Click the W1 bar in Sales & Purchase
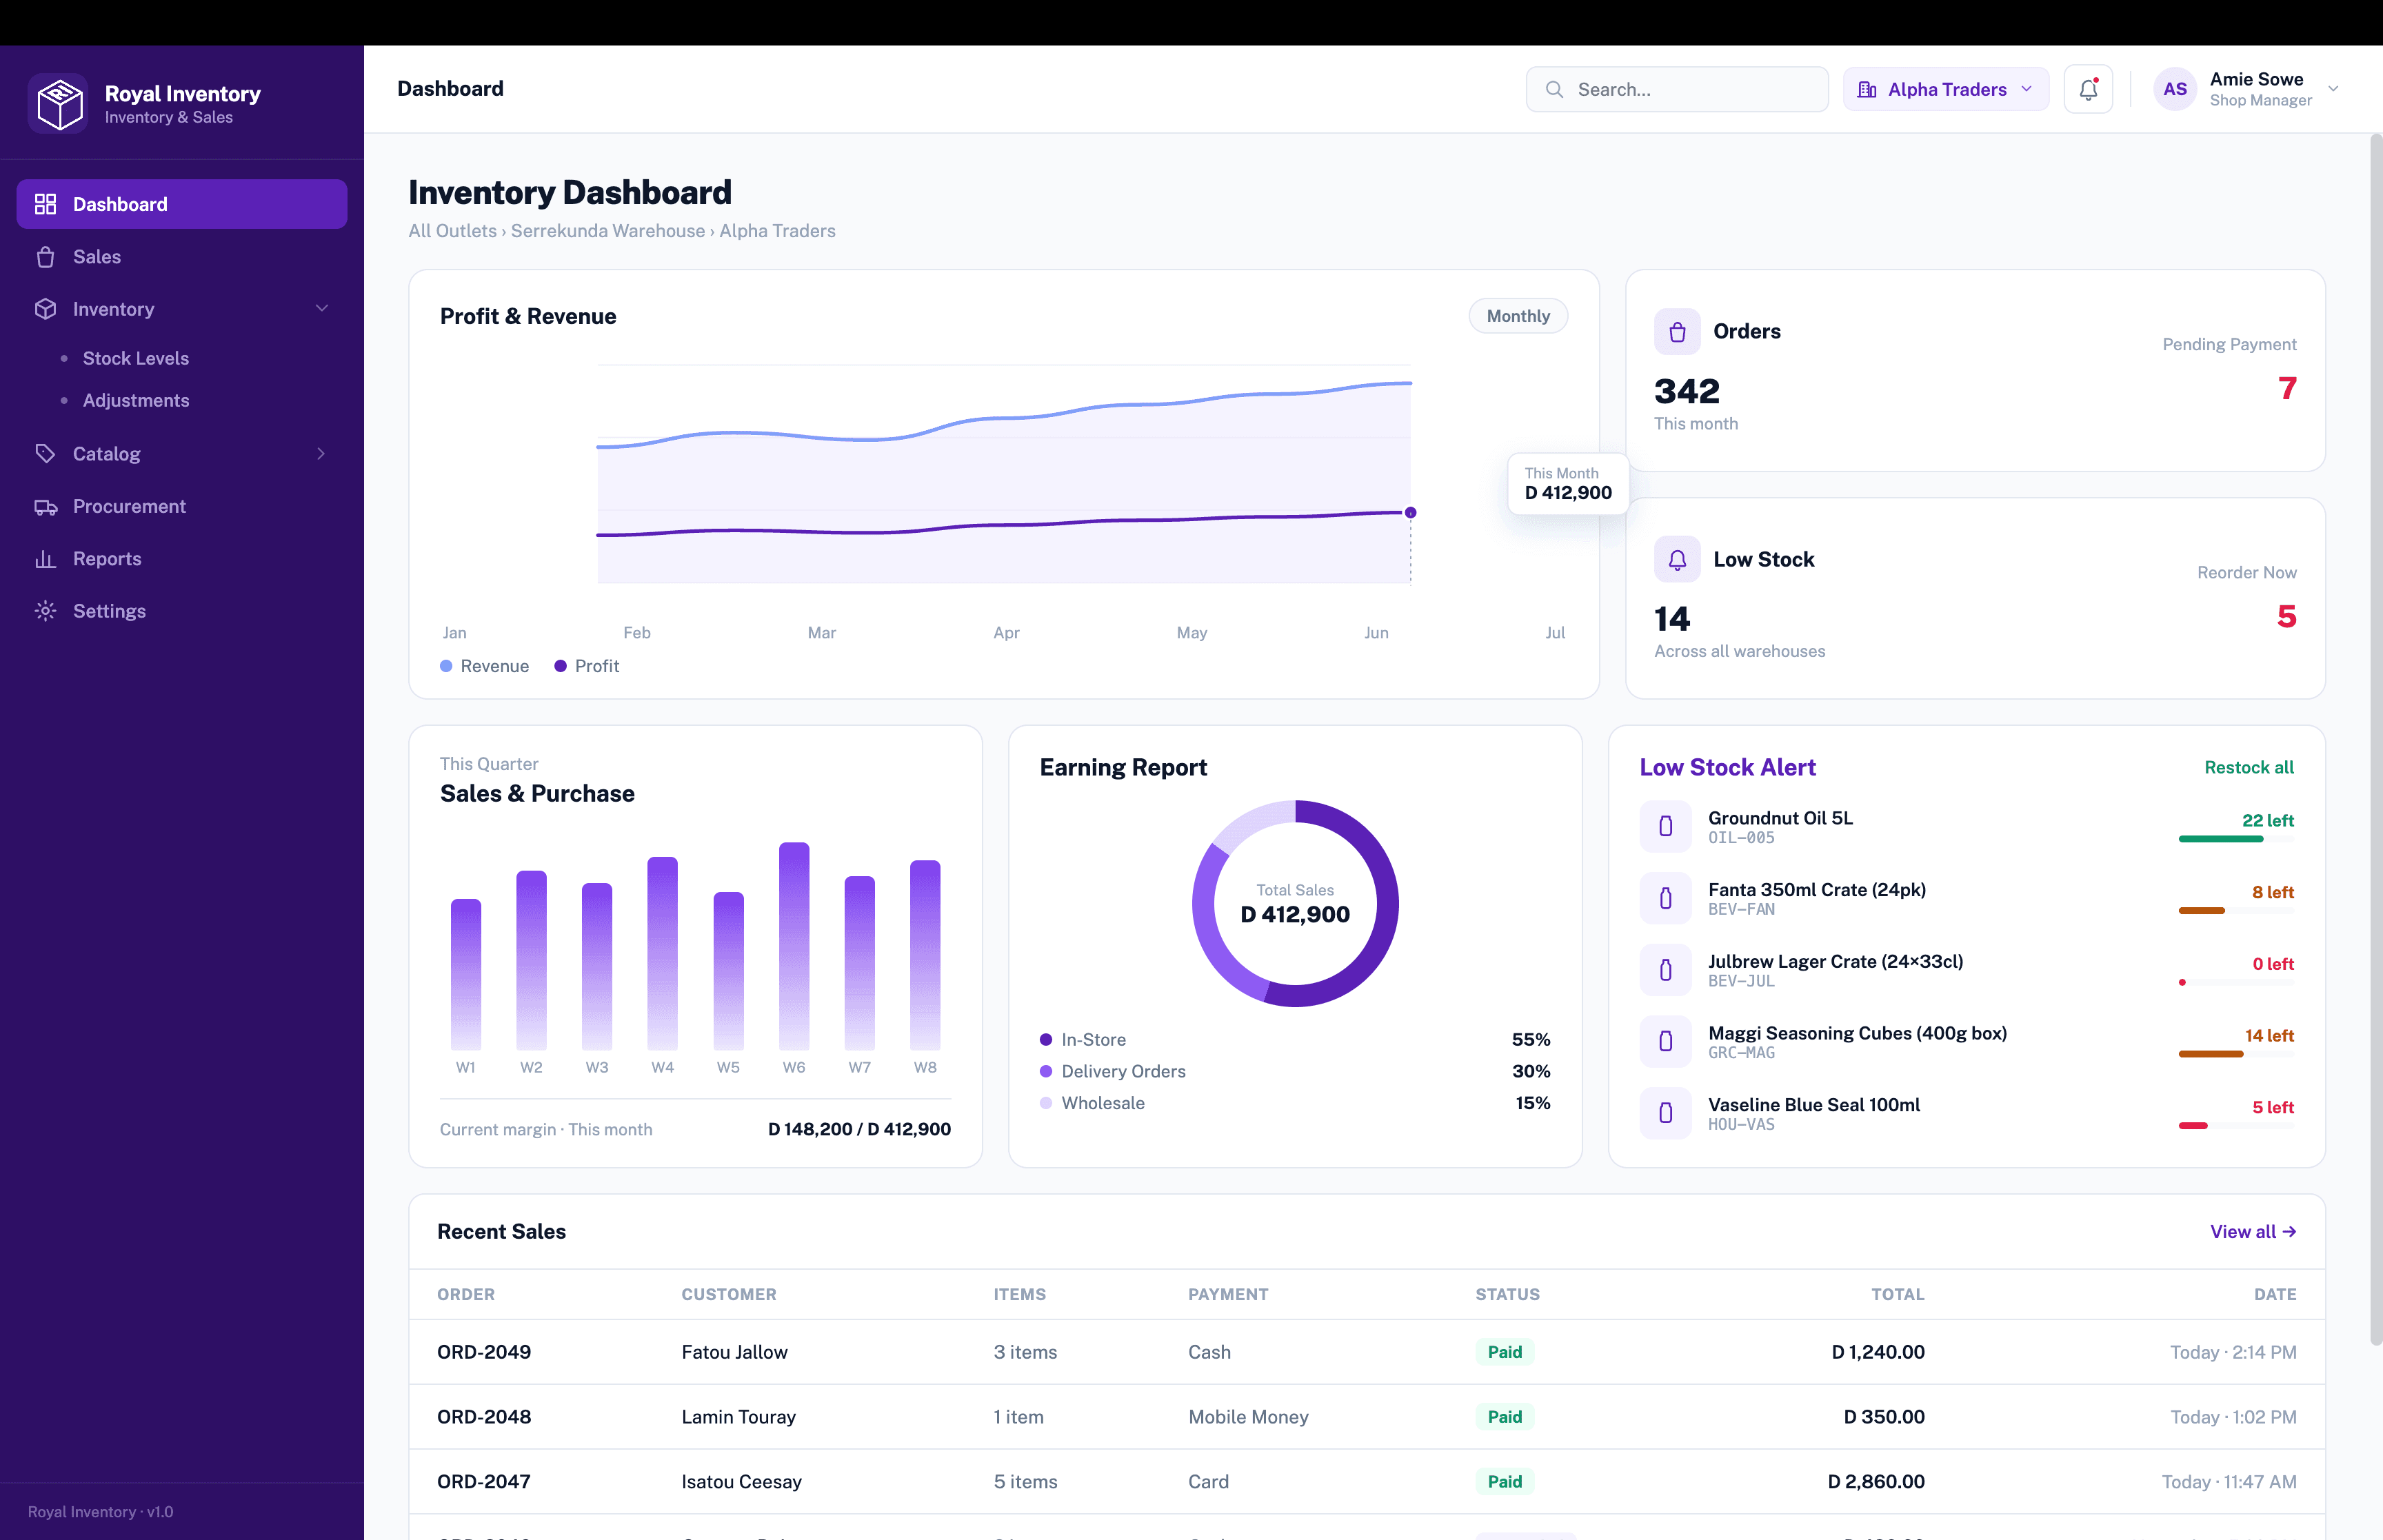Screen dimensions: 2383x1540 tap(466, 974)
